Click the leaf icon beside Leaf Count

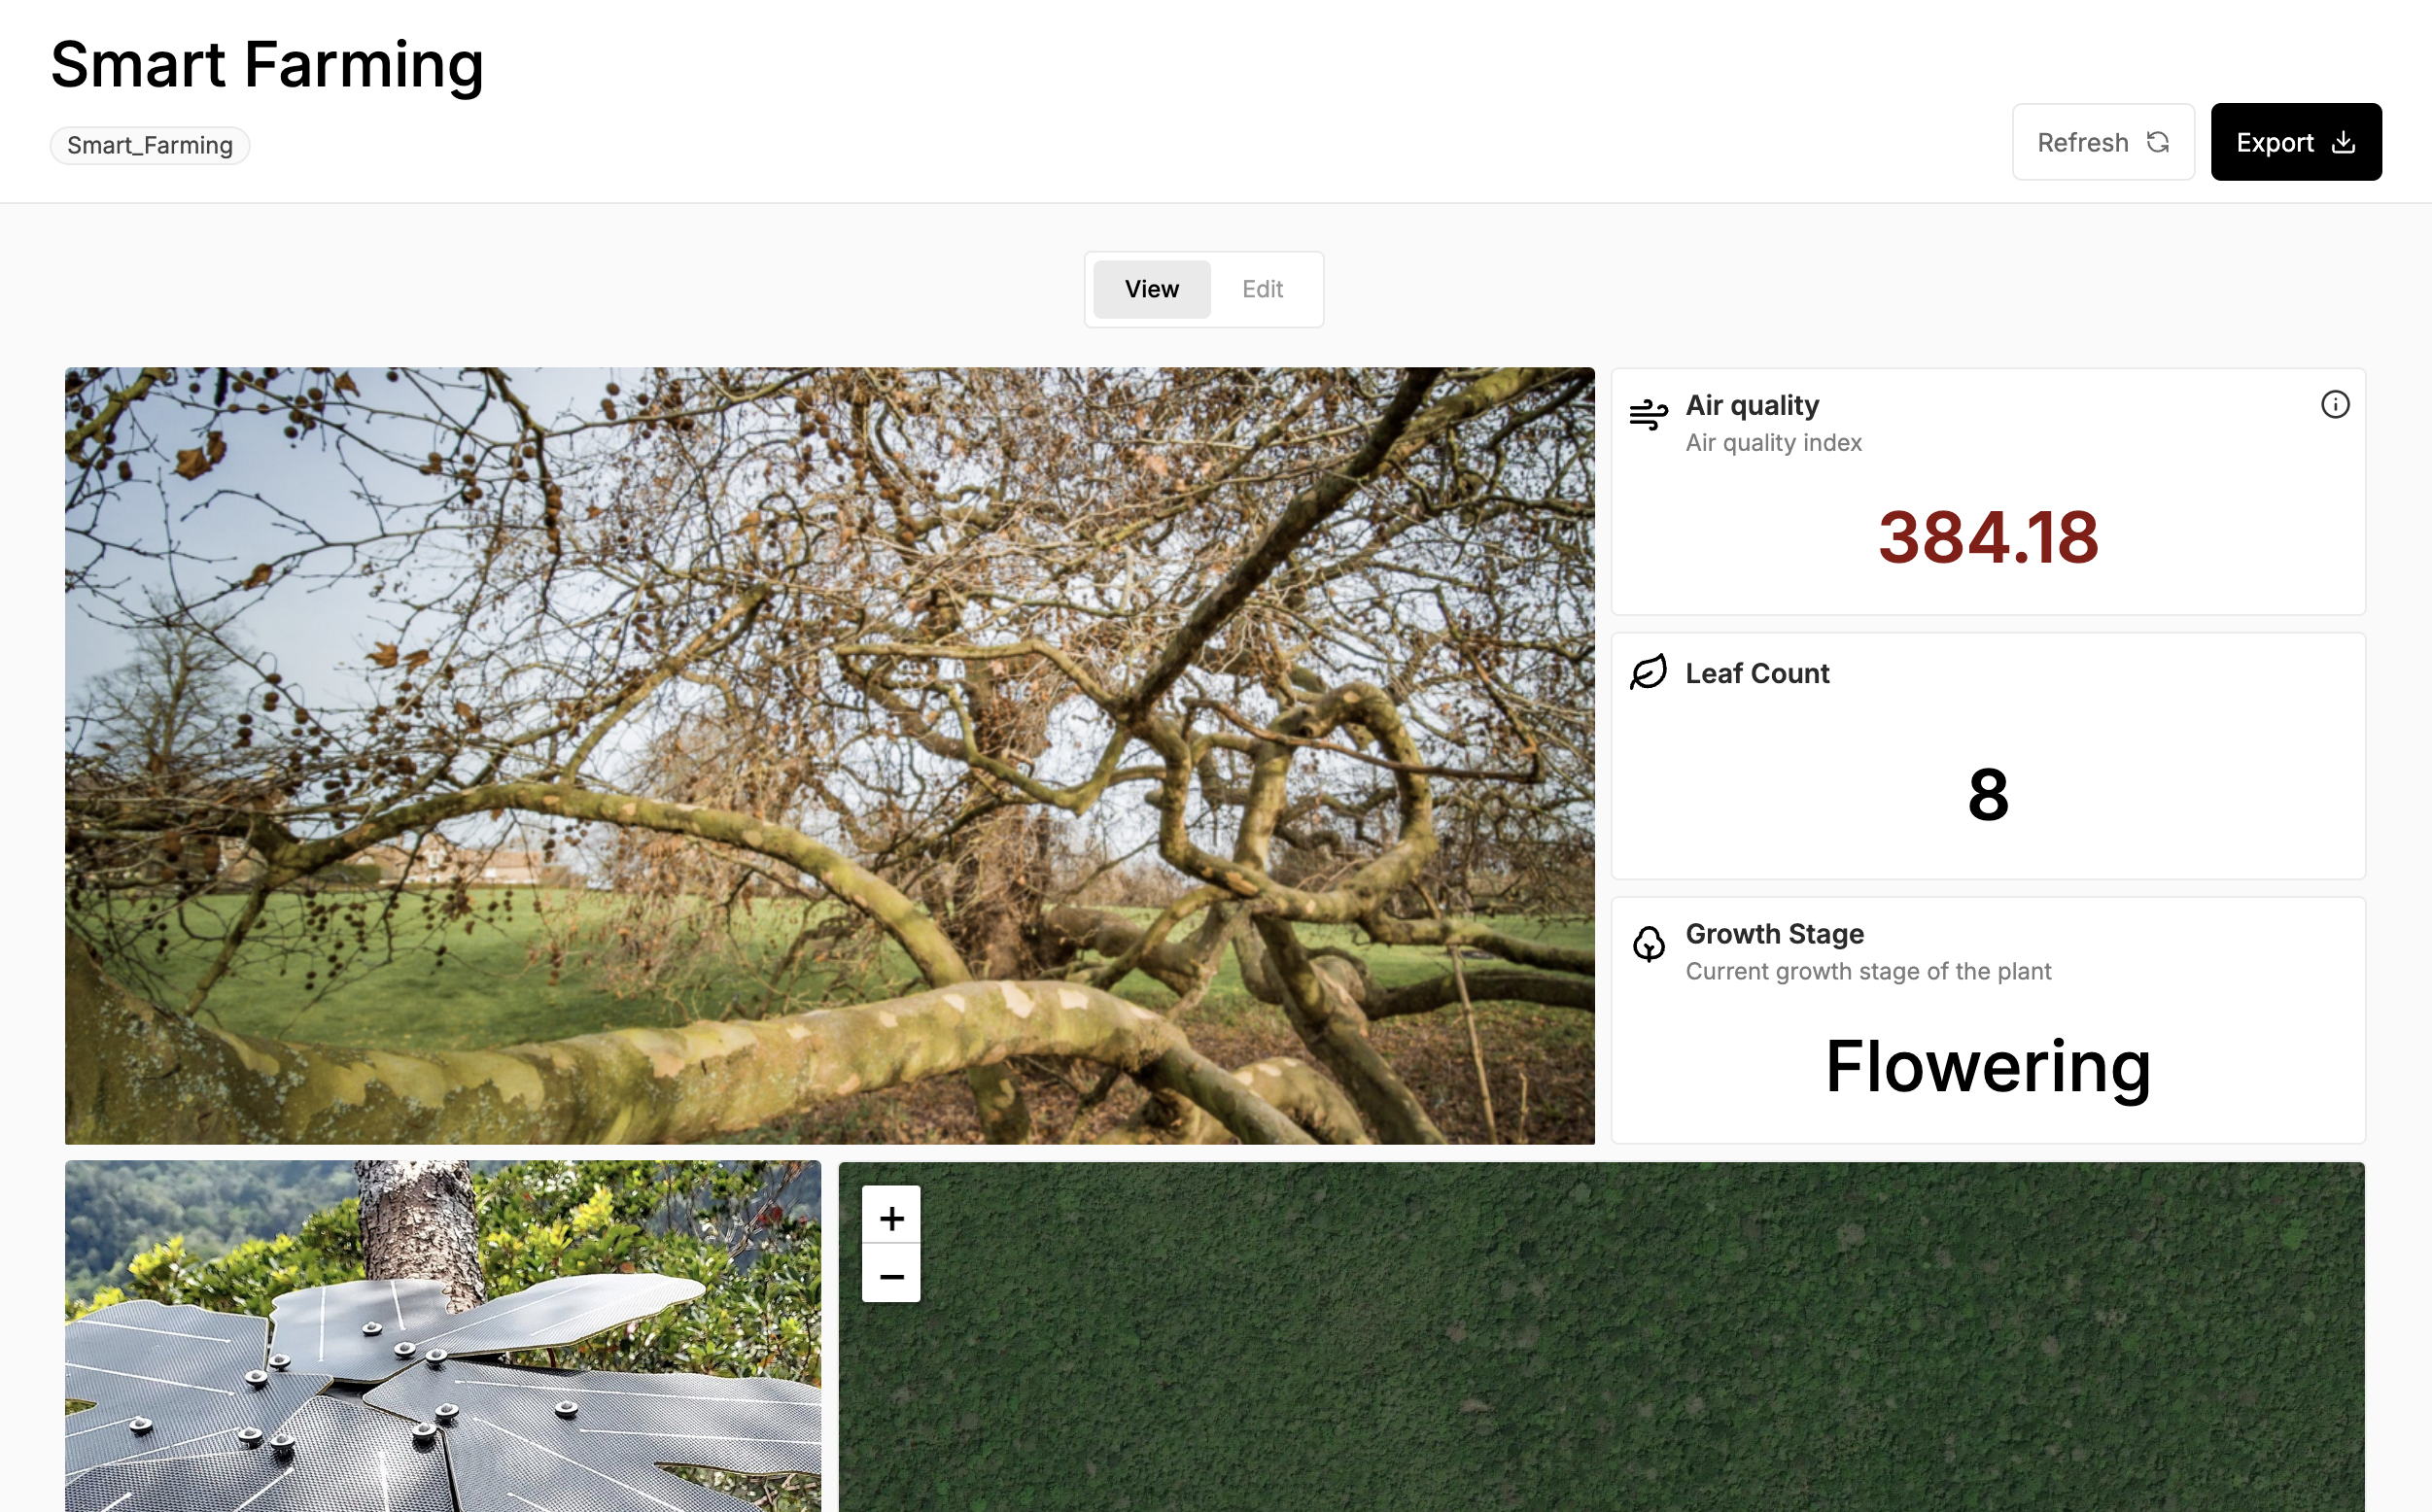click(x=1648, y=672)
